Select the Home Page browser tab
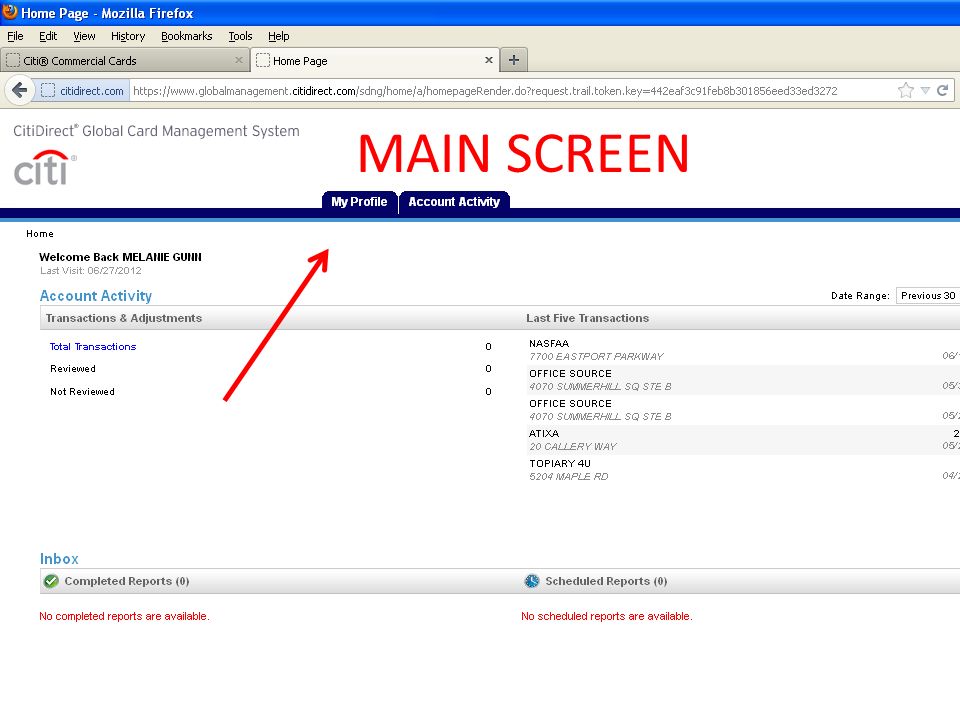The height and width of the screenshot is (720, 960). click(x=375, y=61)
